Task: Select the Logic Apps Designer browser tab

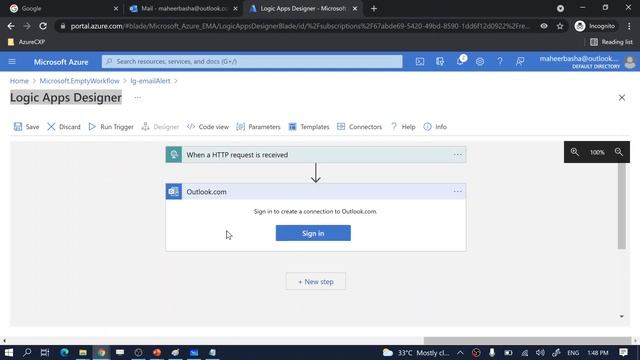Action: point(303,9)
